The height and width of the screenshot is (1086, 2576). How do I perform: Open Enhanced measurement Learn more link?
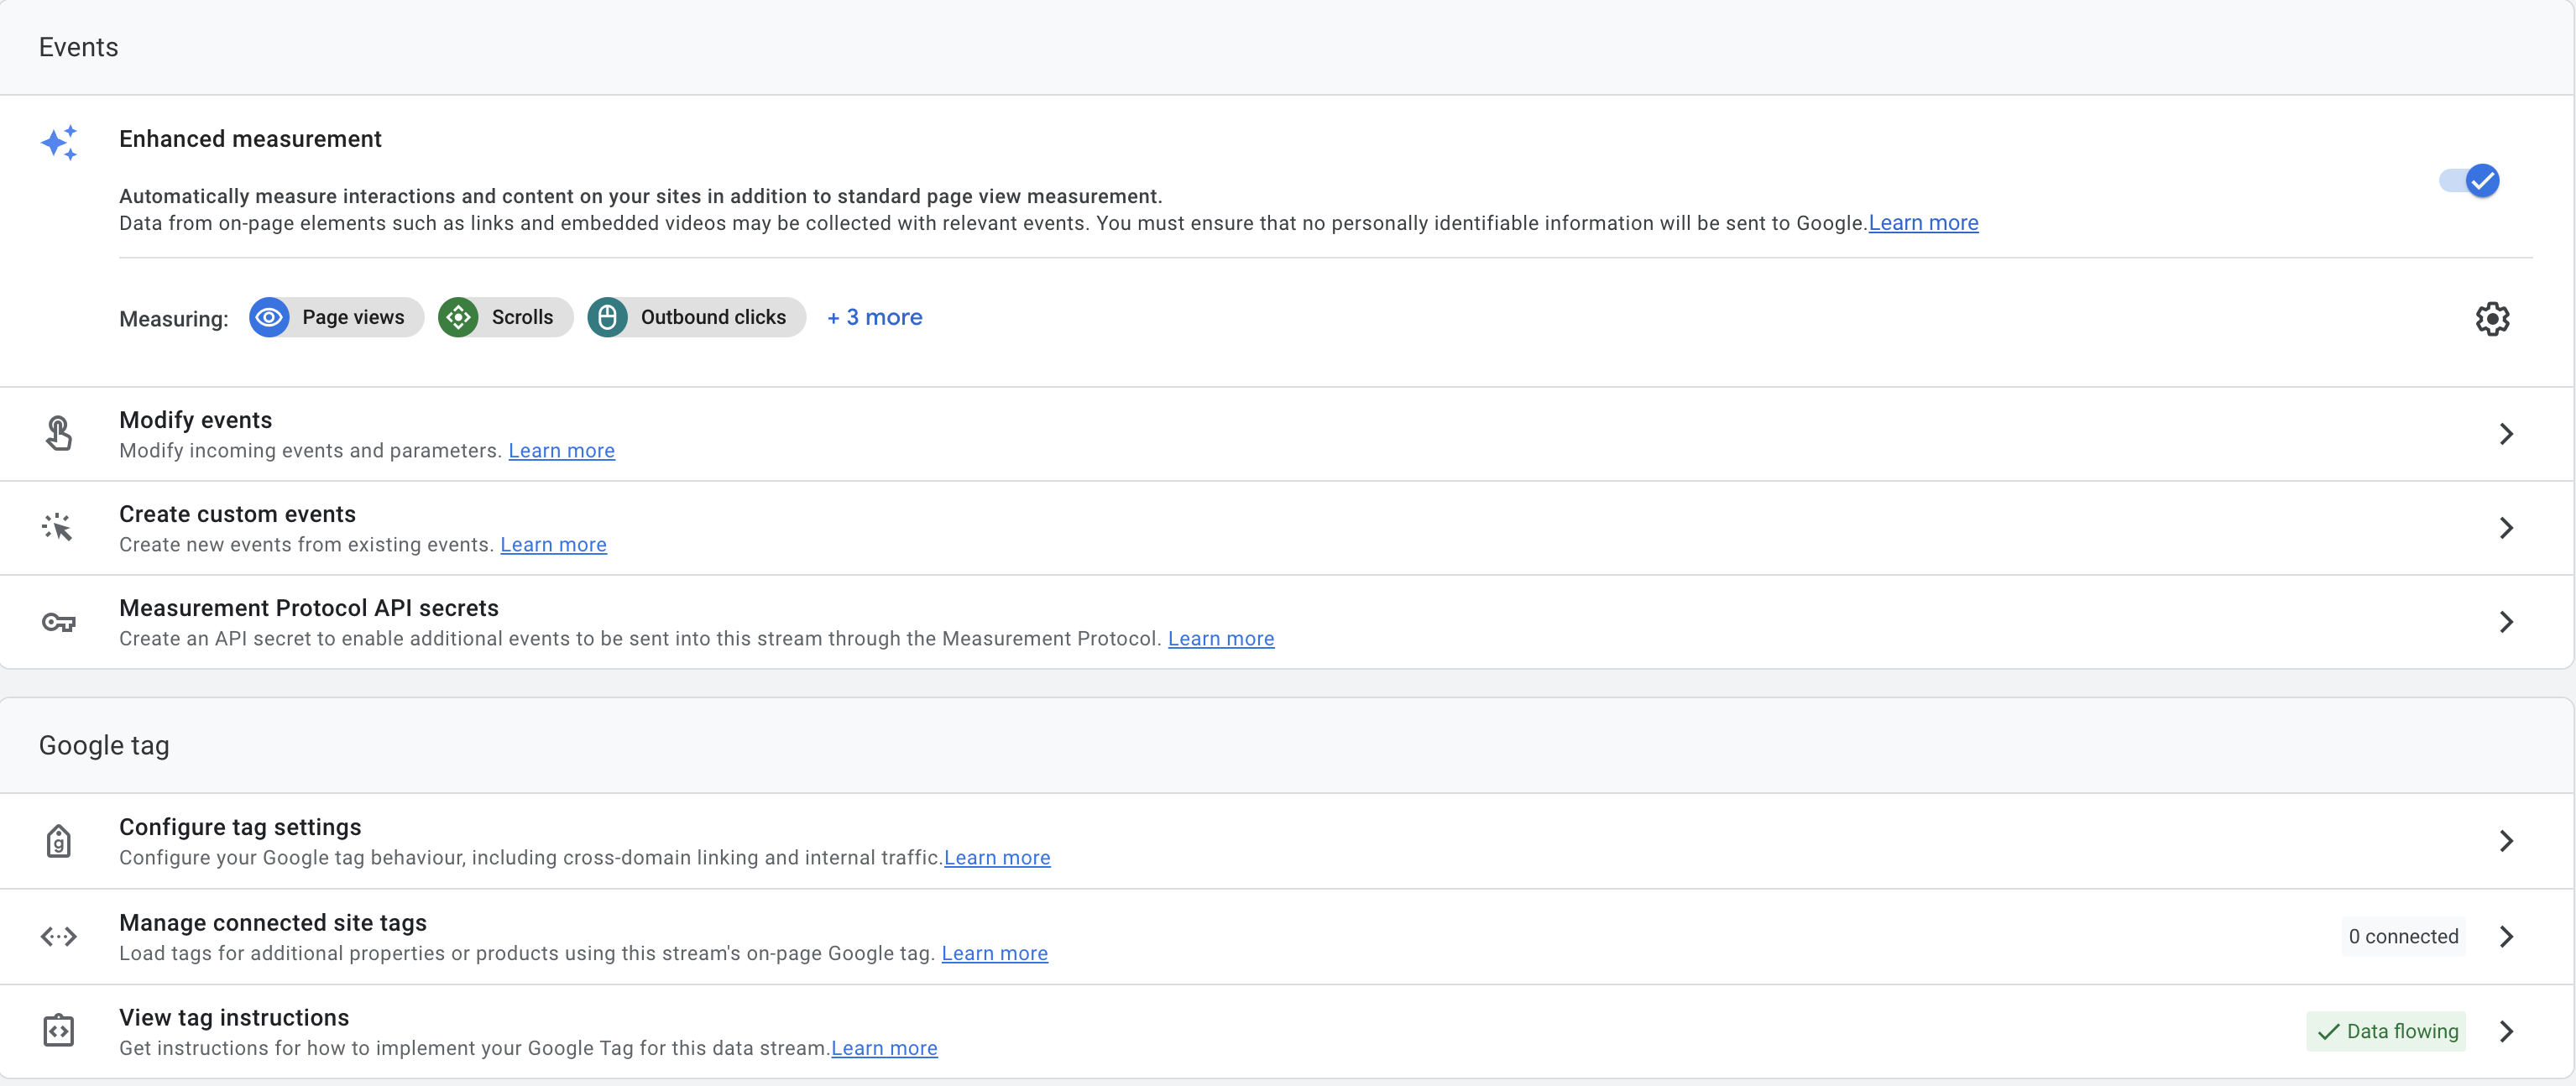[1923, 223]
